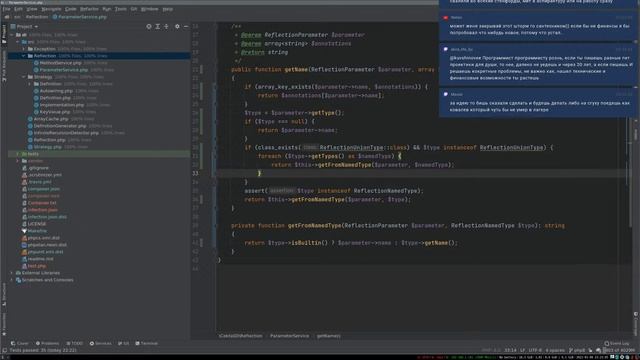The image size is (640, 360).
Task: Open the Event Log
Action: tap(616, 343)
